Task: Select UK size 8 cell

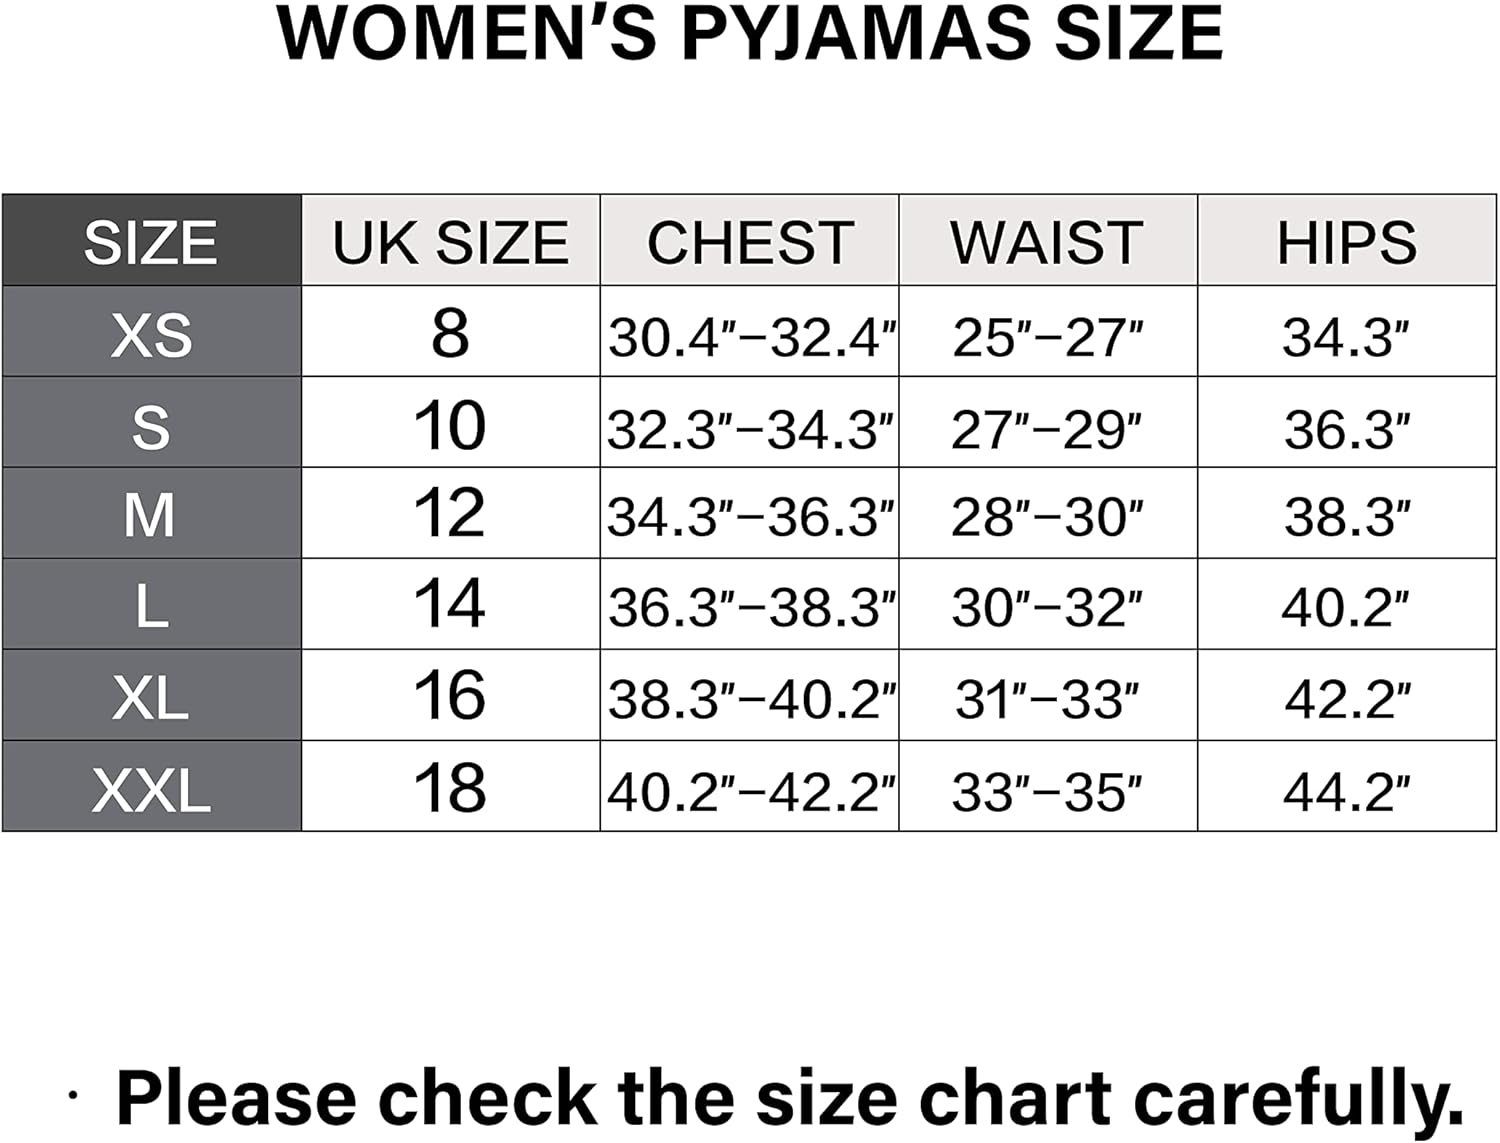Action: 450,333
